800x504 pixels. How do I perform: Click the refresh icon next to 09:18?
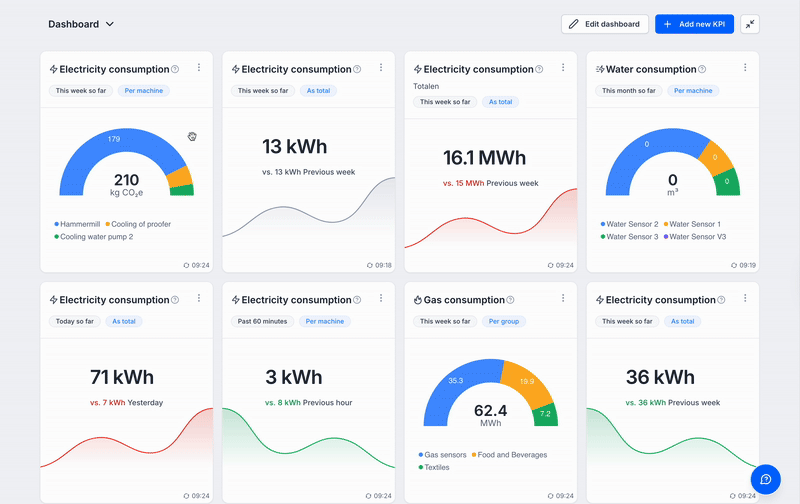point(370,265)
